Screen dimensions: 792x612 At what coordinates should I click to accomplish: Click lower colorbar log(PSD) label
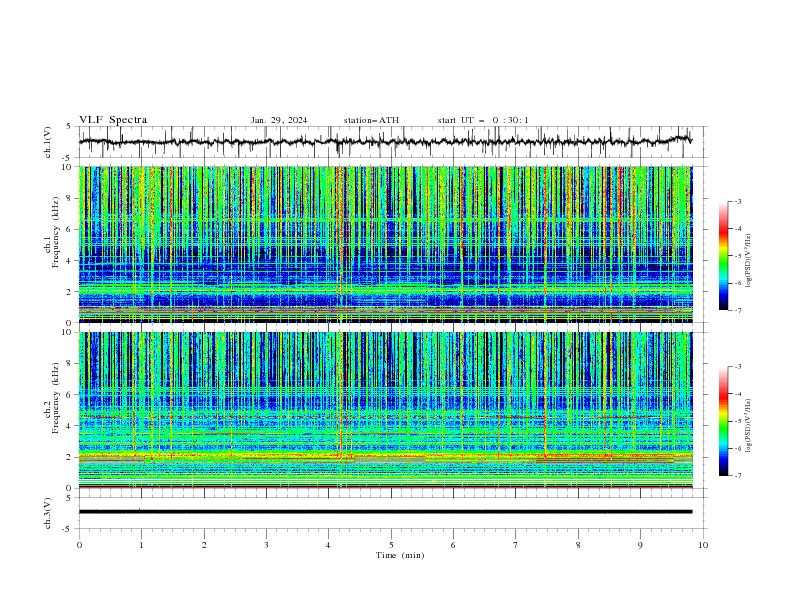pyautogui.click(x=749, y=426)
